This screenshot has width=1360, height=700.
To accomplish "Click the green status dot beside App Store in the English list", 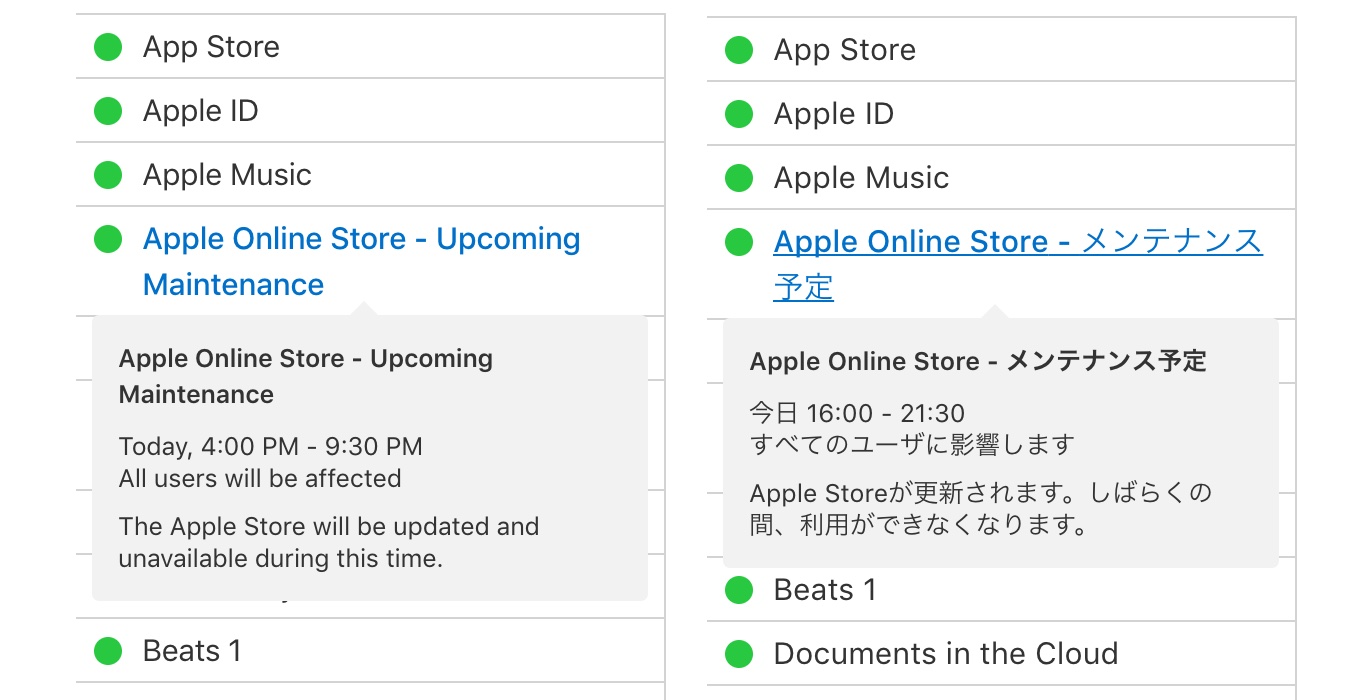I will coord(108,47).
